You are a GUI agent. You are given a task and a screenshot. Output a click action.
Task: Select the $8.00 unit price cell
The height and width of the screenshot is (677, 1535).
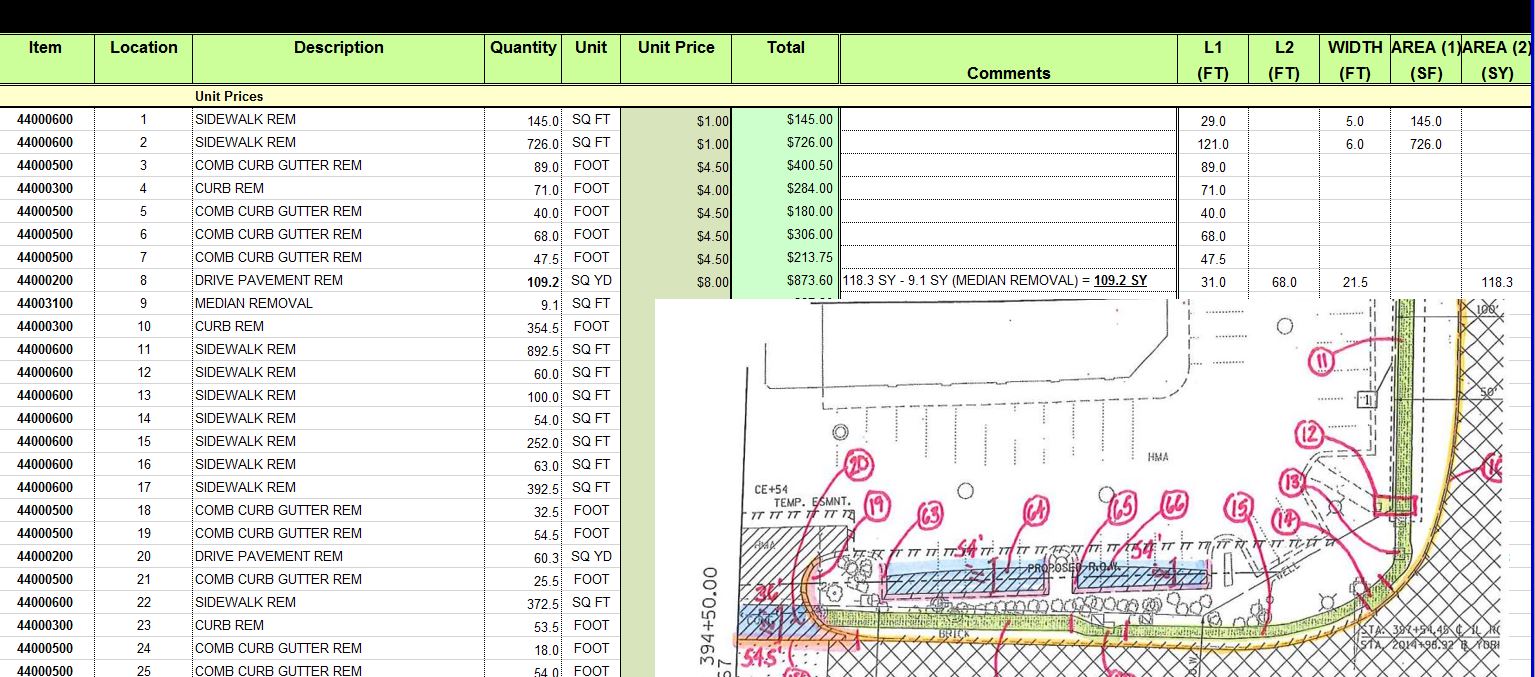pyautogui.click(x=676, y=282)
